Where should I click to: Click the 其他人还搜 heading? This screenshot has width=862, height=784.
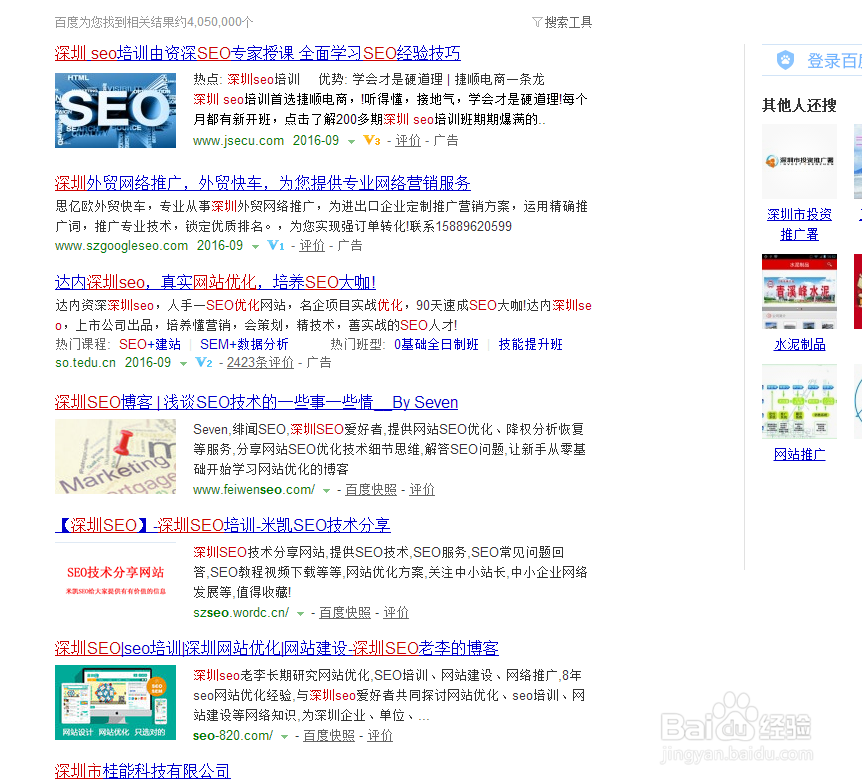click(799, 105)
